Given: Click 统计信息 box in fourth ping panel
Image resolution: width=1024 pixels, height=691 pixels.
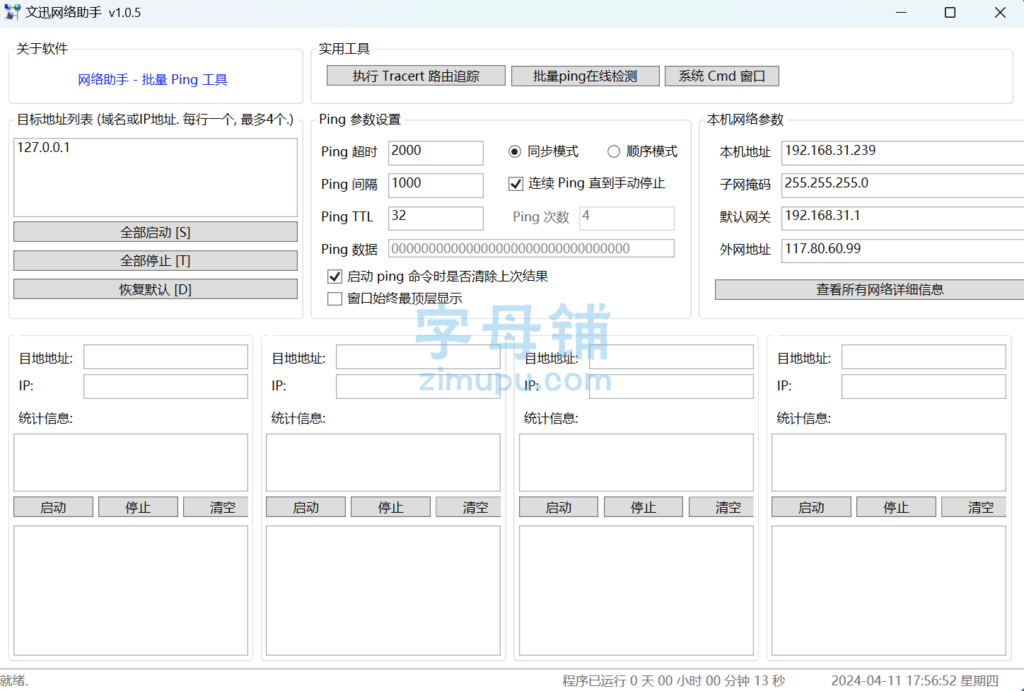Looking at the screenshot, I should pos(889,462).
